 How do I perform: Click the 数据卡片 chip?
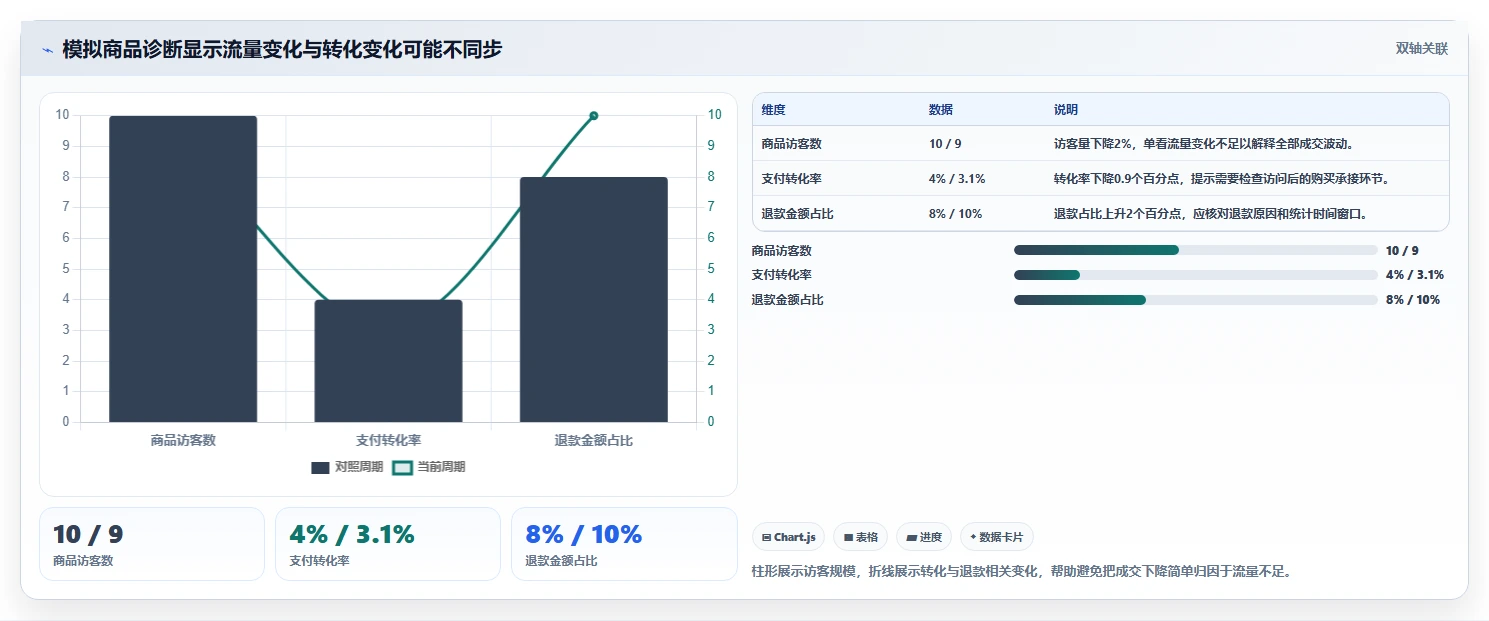[996, 537]
